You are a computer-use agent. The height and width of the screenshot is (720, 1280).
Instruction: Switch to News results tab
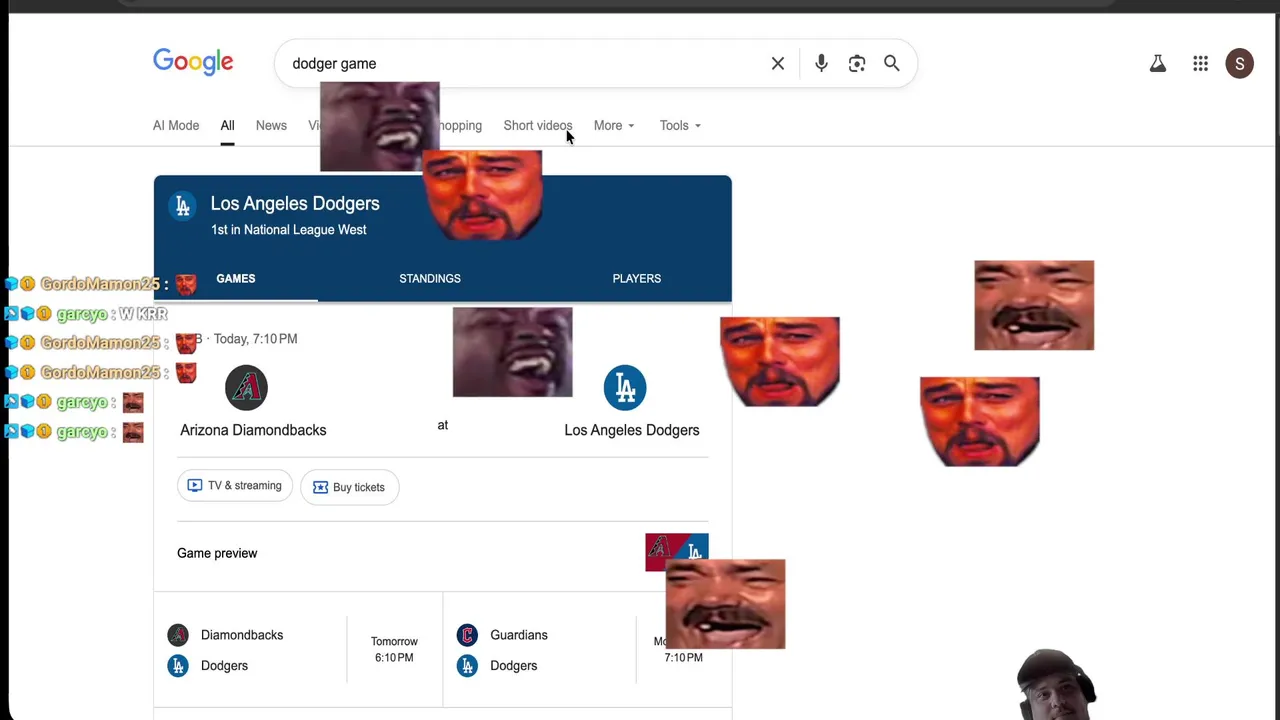pos(271,125)
